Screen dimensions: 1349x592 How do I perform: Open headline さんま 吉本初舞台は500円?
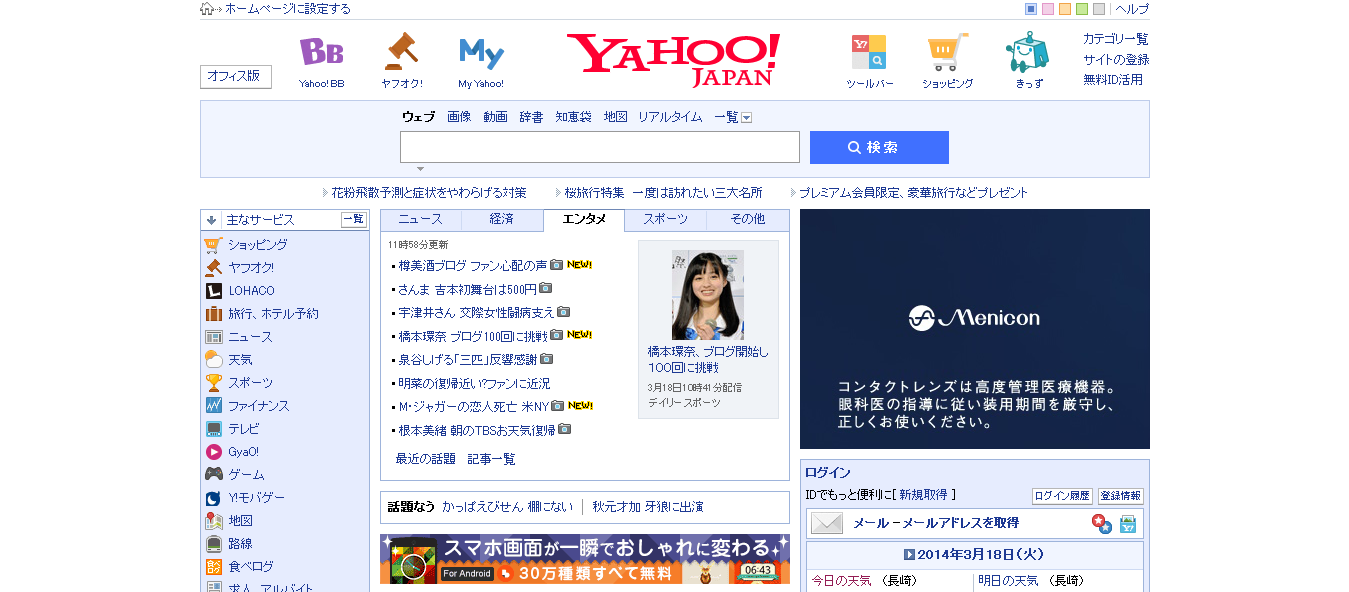click(467, 289)
